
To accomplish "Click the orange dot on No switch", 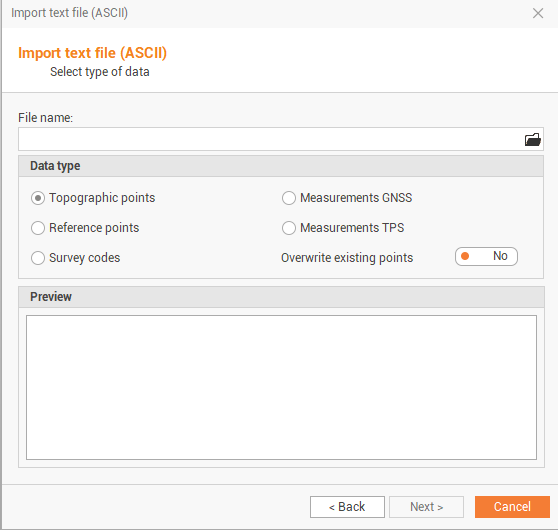I will 465,256.
